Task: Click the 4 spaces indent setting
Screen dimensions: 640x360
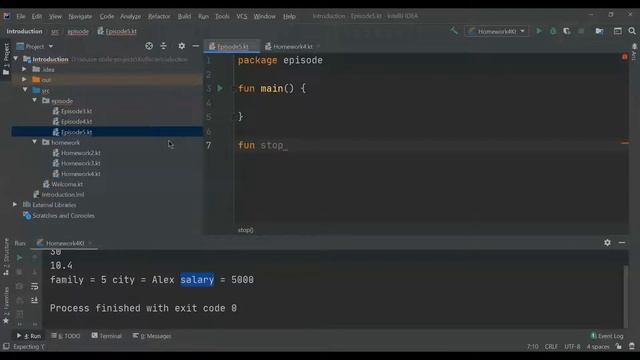Action: pyautogui.click(x=598, y=347)
